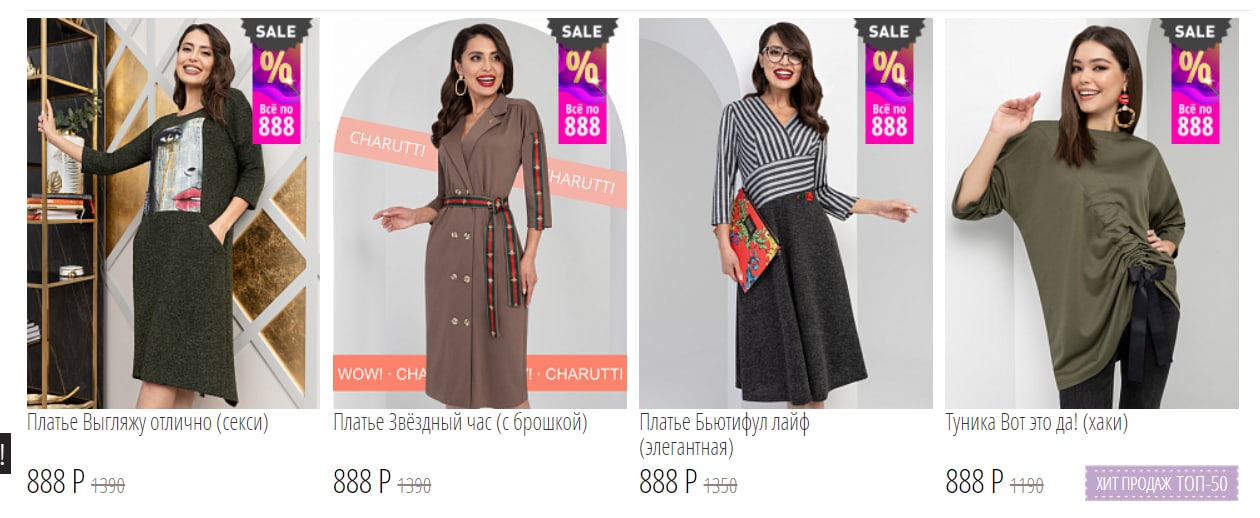The width and height of the screenshot is (1260, 518).
Task: Click the 888 Р price under the striped dress
Action: click(668, 482)
